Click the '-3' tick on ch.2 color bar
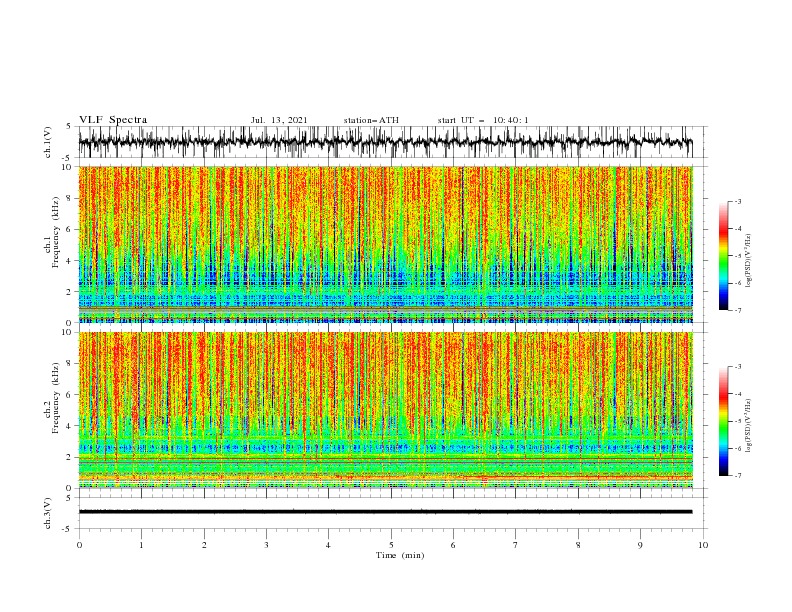The height and width of the screenshot is (612, 792). point(737,367)
